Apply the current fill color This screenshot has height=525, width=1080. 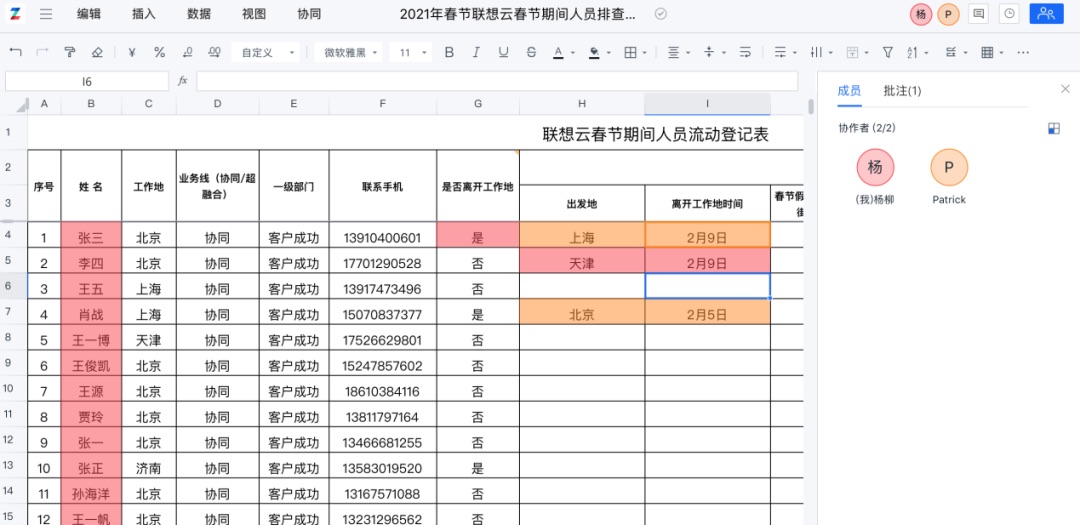tap(594, 52)
